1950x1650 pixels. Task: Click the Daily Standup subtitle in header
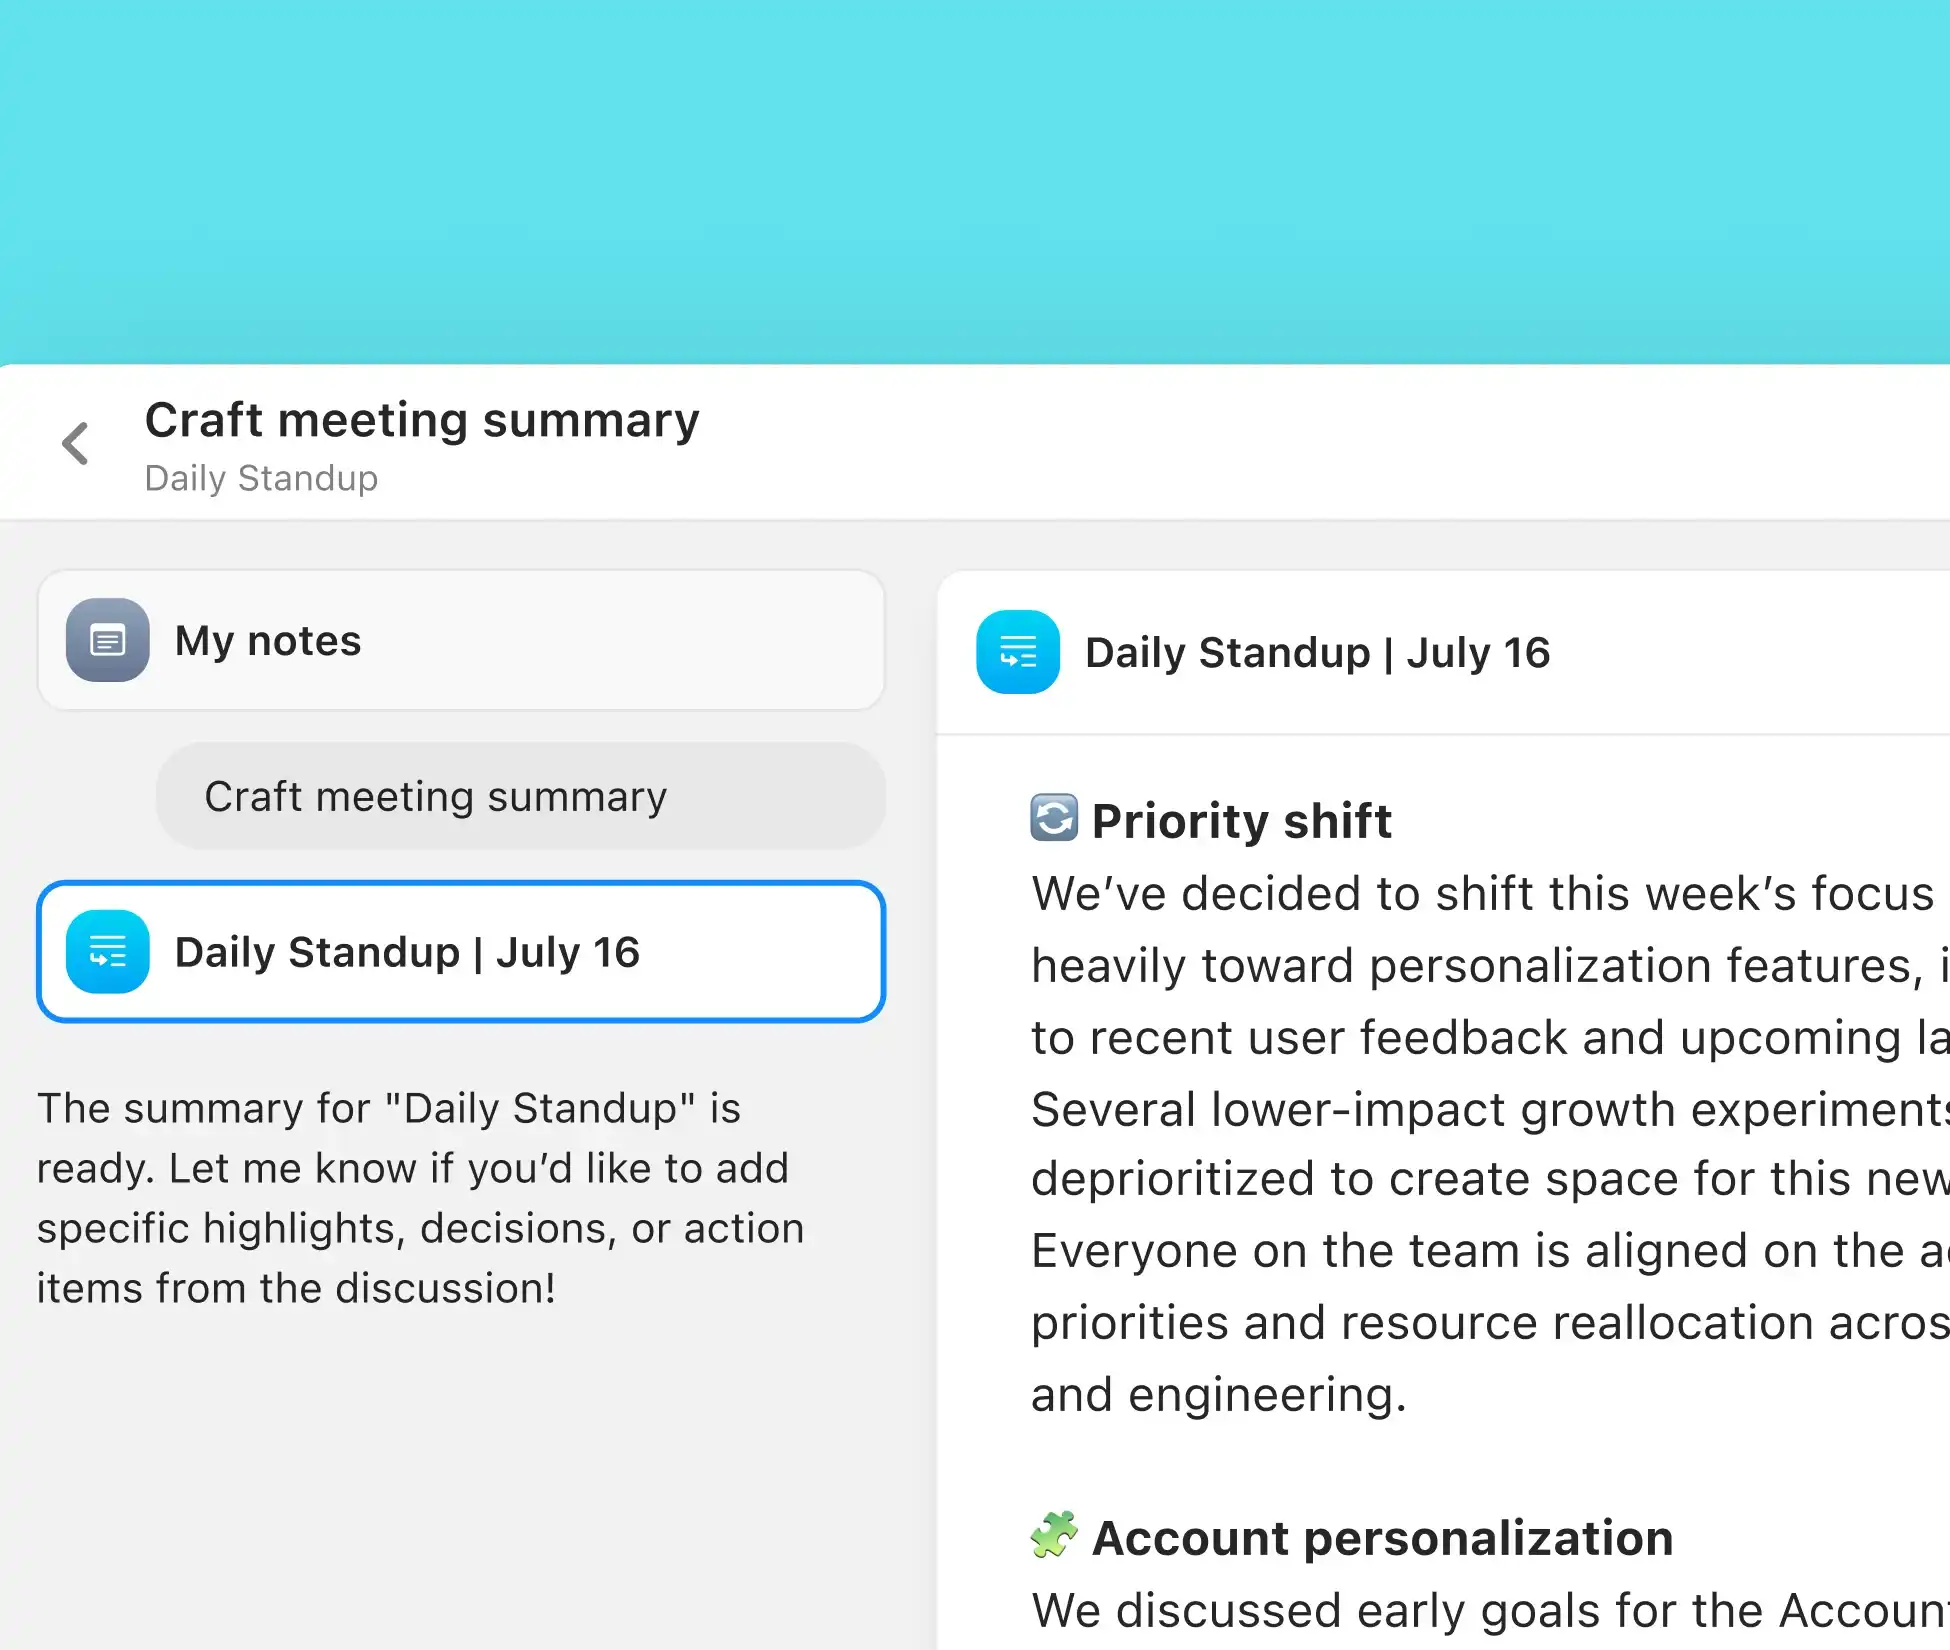[x=261, y=478]
